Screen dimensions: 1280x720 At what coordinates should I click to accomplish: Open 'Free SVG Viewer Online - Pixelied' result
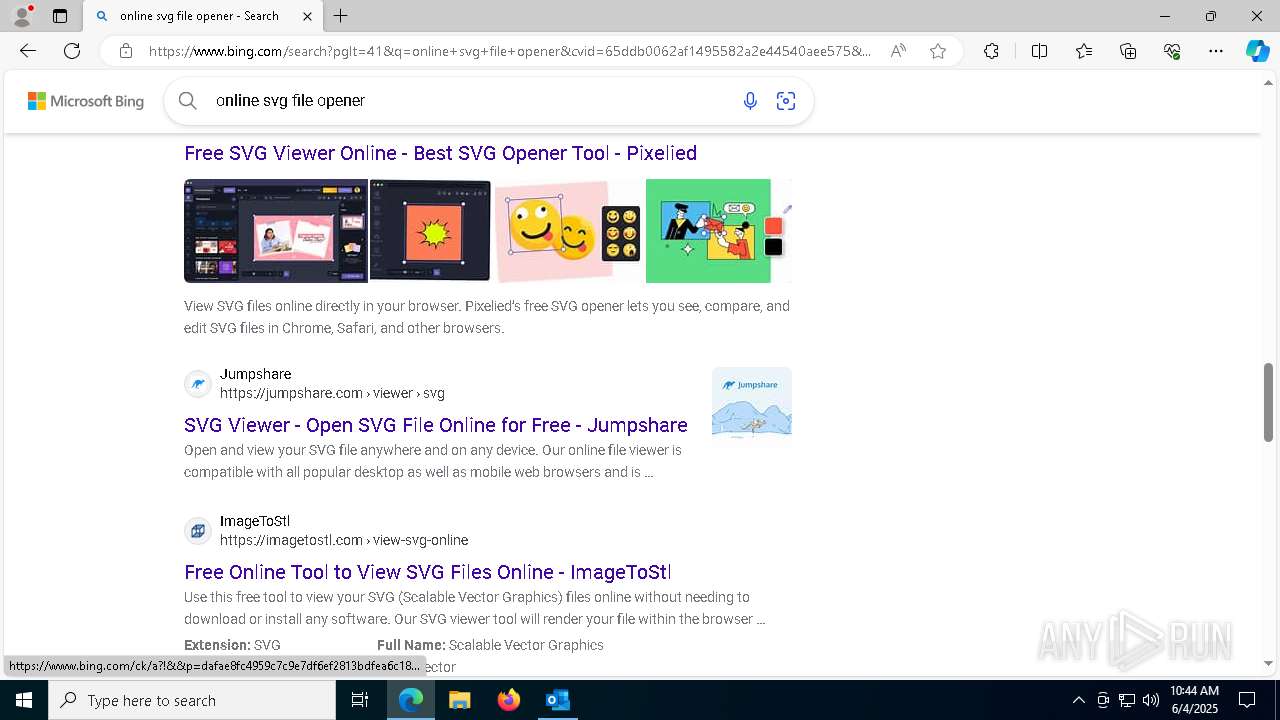coord(440,153)
